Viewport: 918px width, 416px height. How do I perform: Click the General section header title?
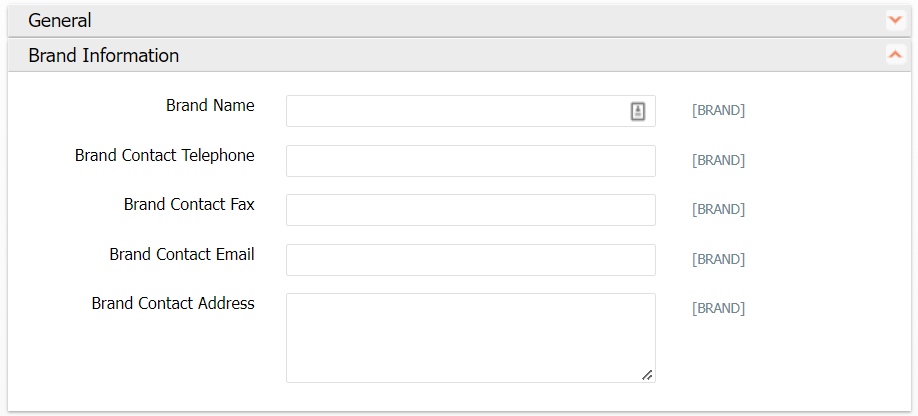pos(60,20)
